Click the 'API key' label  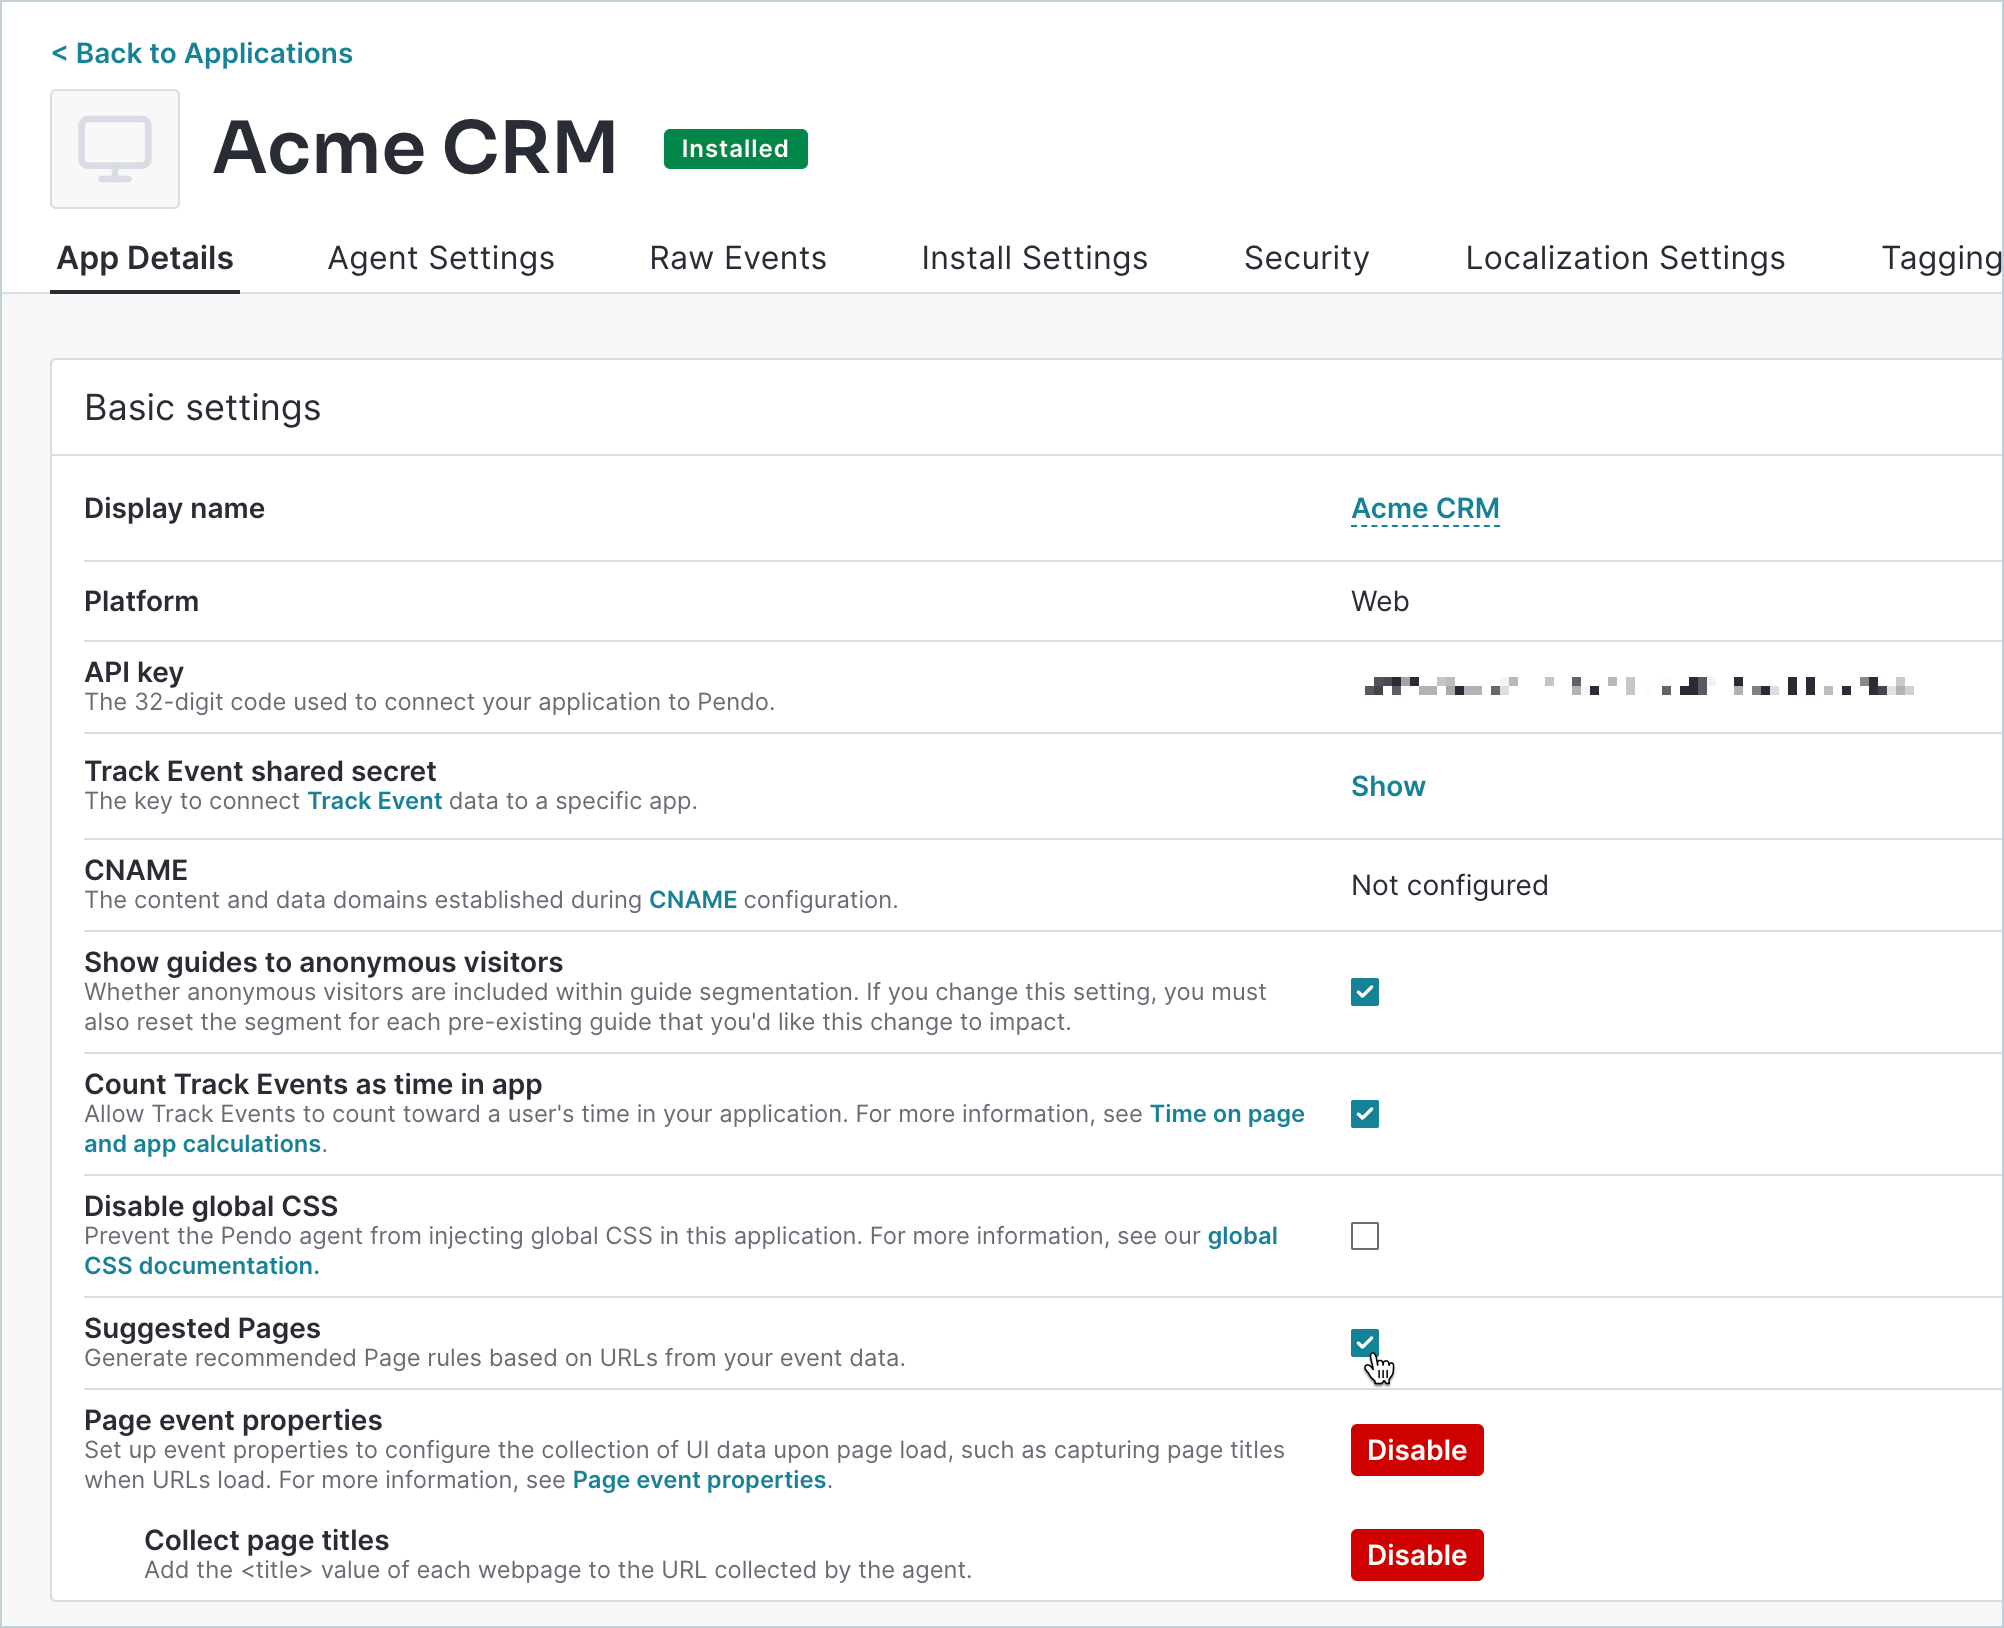[134, 672]
